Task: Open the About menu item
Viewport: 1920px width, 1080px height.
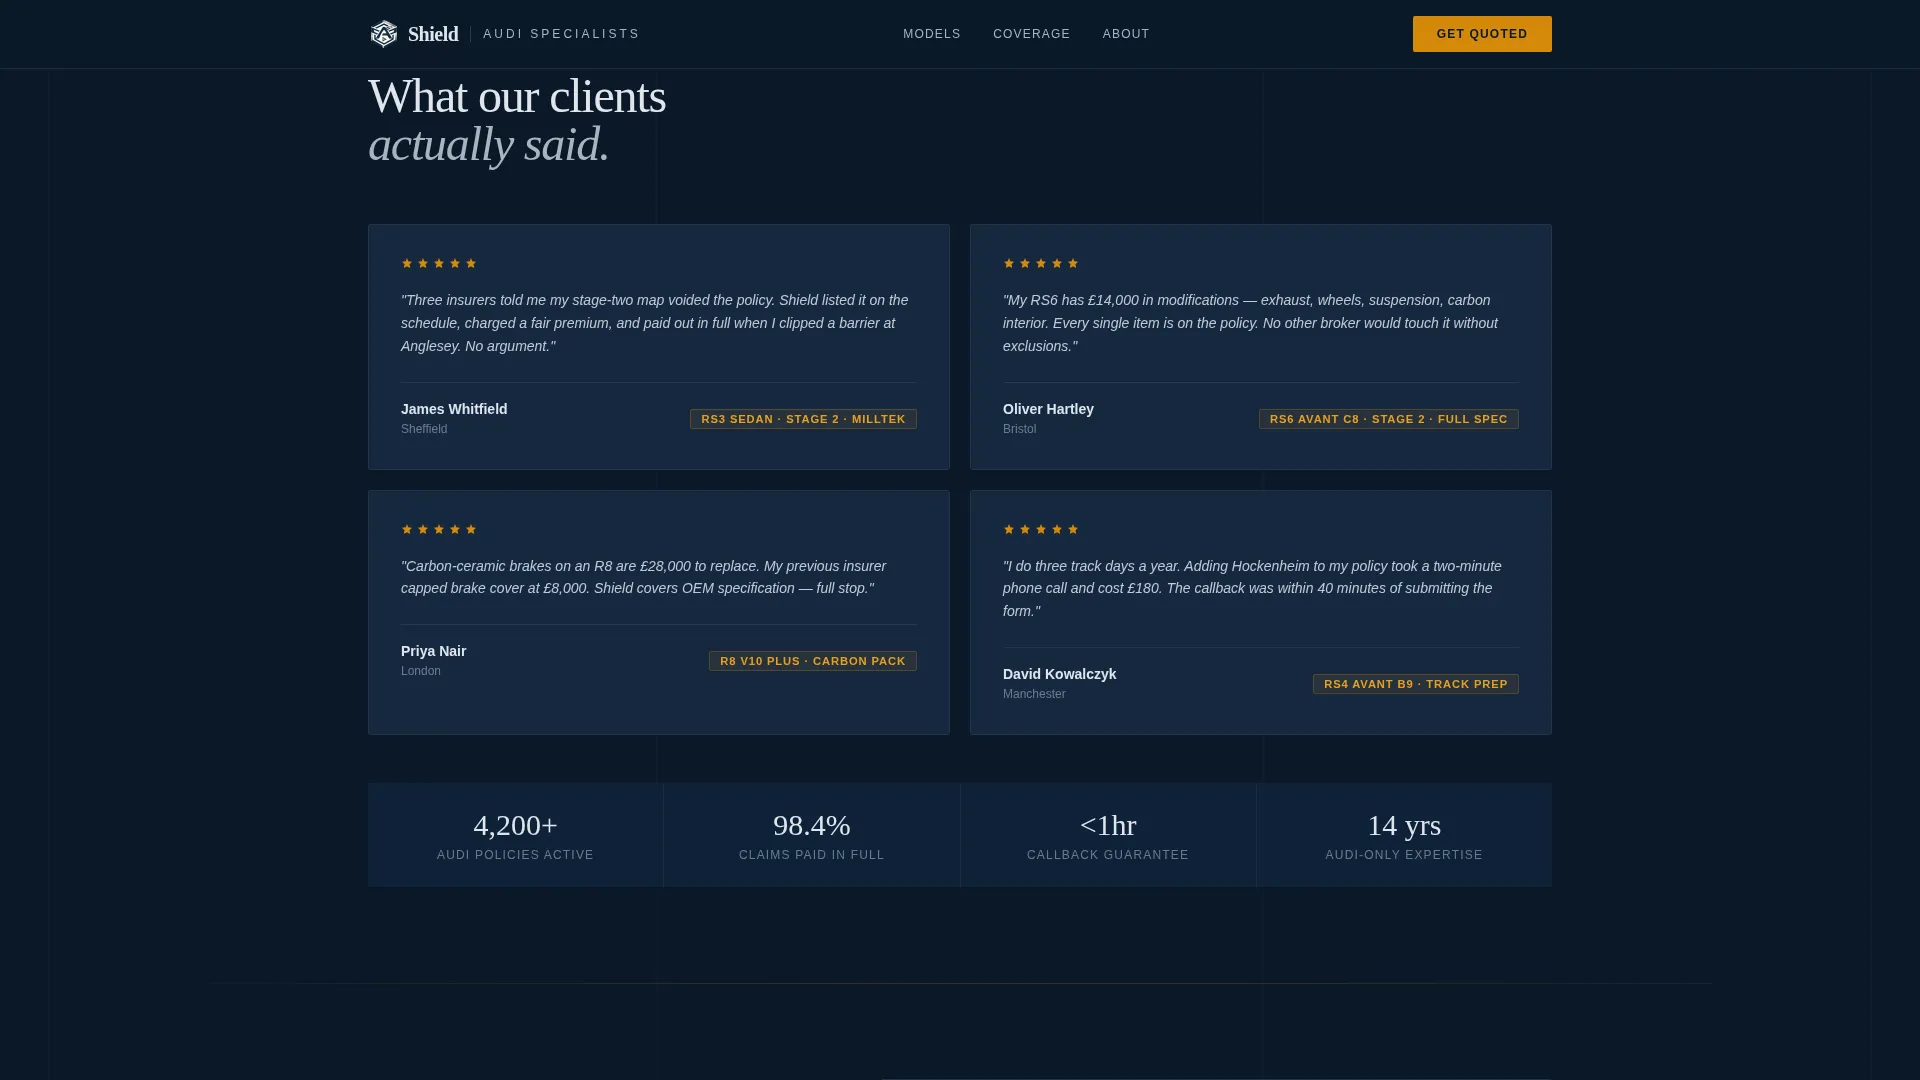Action: (x=1126, y=34)
